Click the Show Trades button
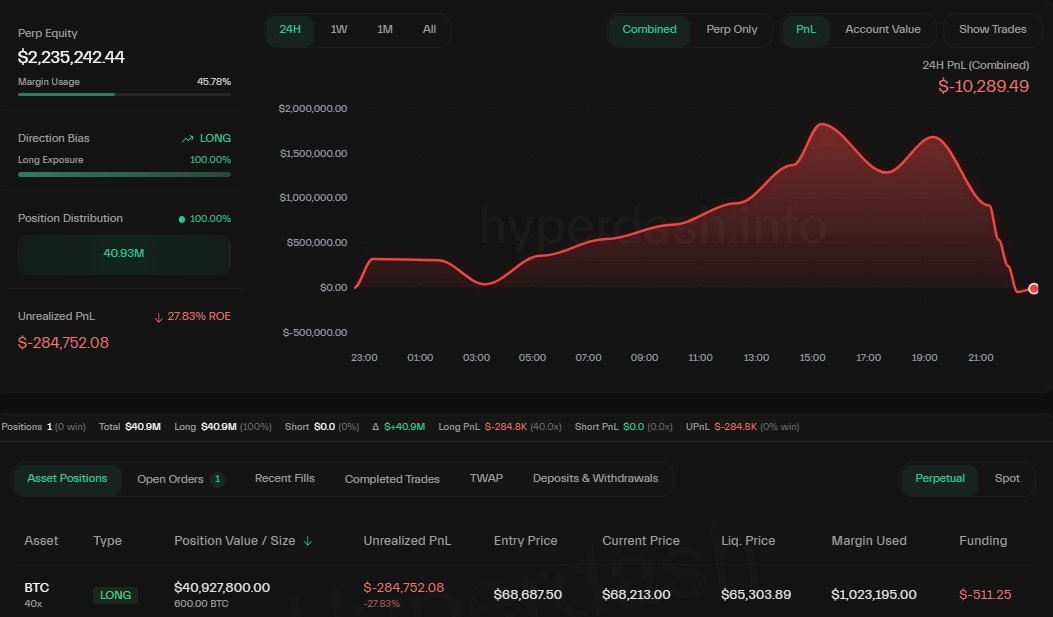Image resolution: width=1053 pixels, height=617 pixels. [992, 29]
